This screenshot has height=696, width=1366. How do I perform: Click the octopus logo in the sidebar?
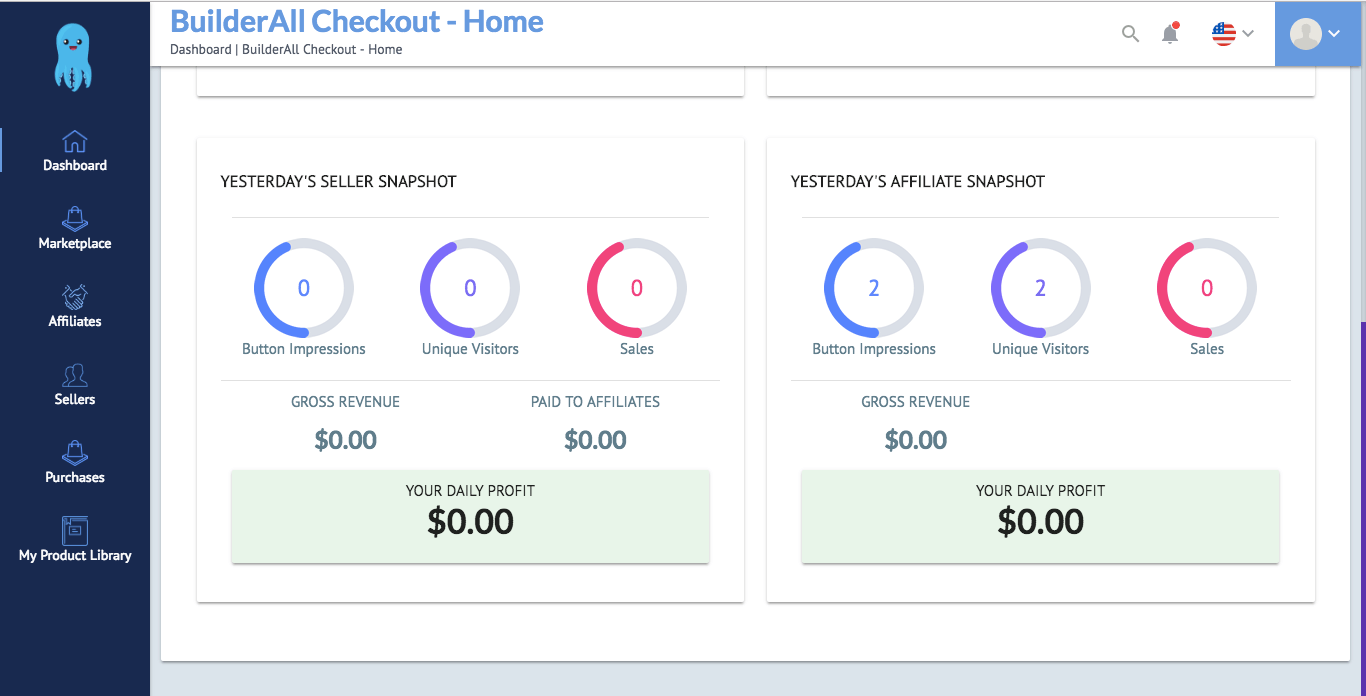(75, 56)
